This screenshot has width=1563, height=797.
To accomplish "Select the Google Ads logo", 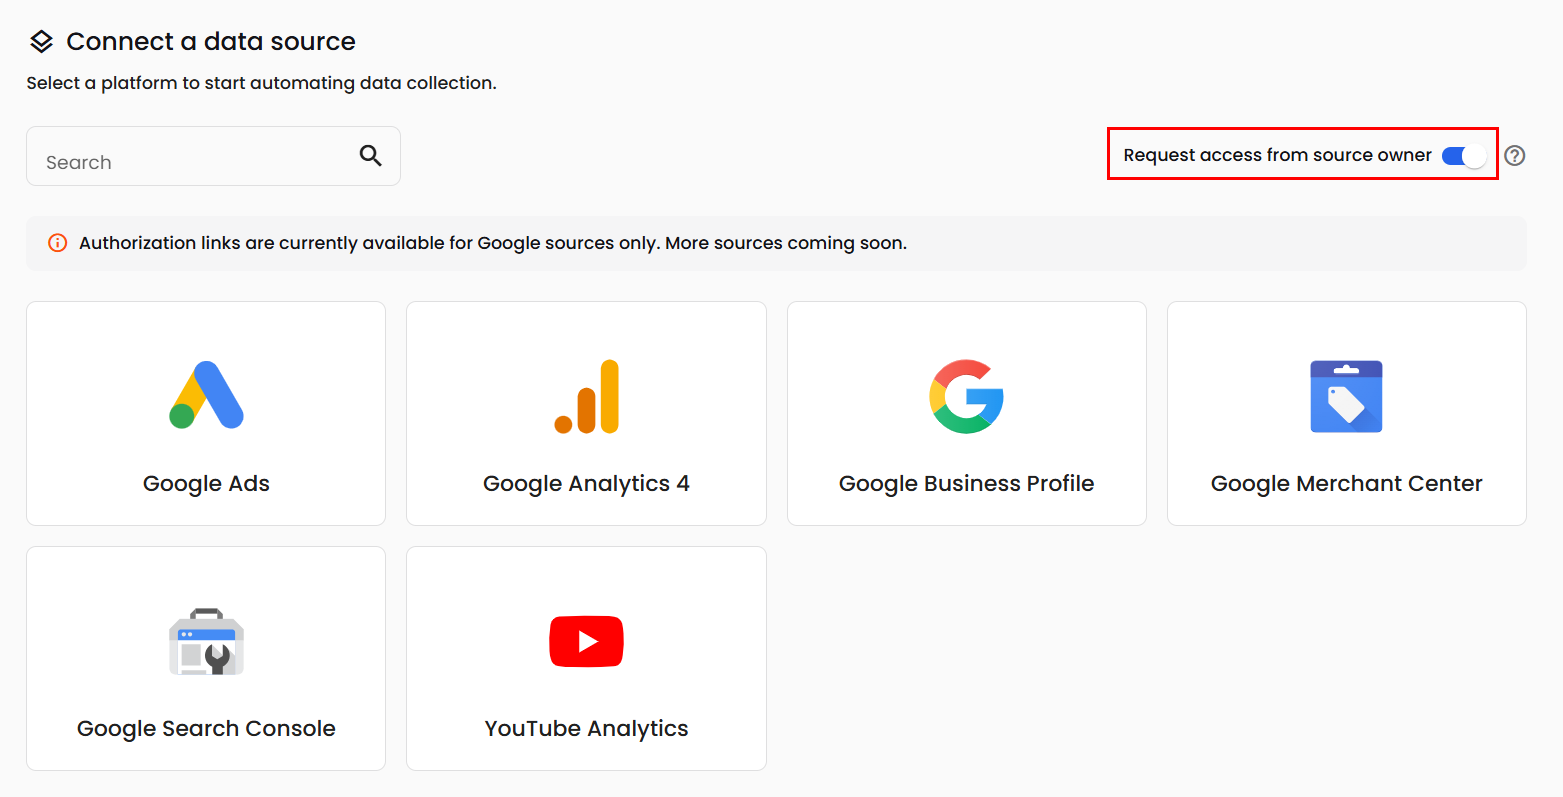I will [206, 395].
